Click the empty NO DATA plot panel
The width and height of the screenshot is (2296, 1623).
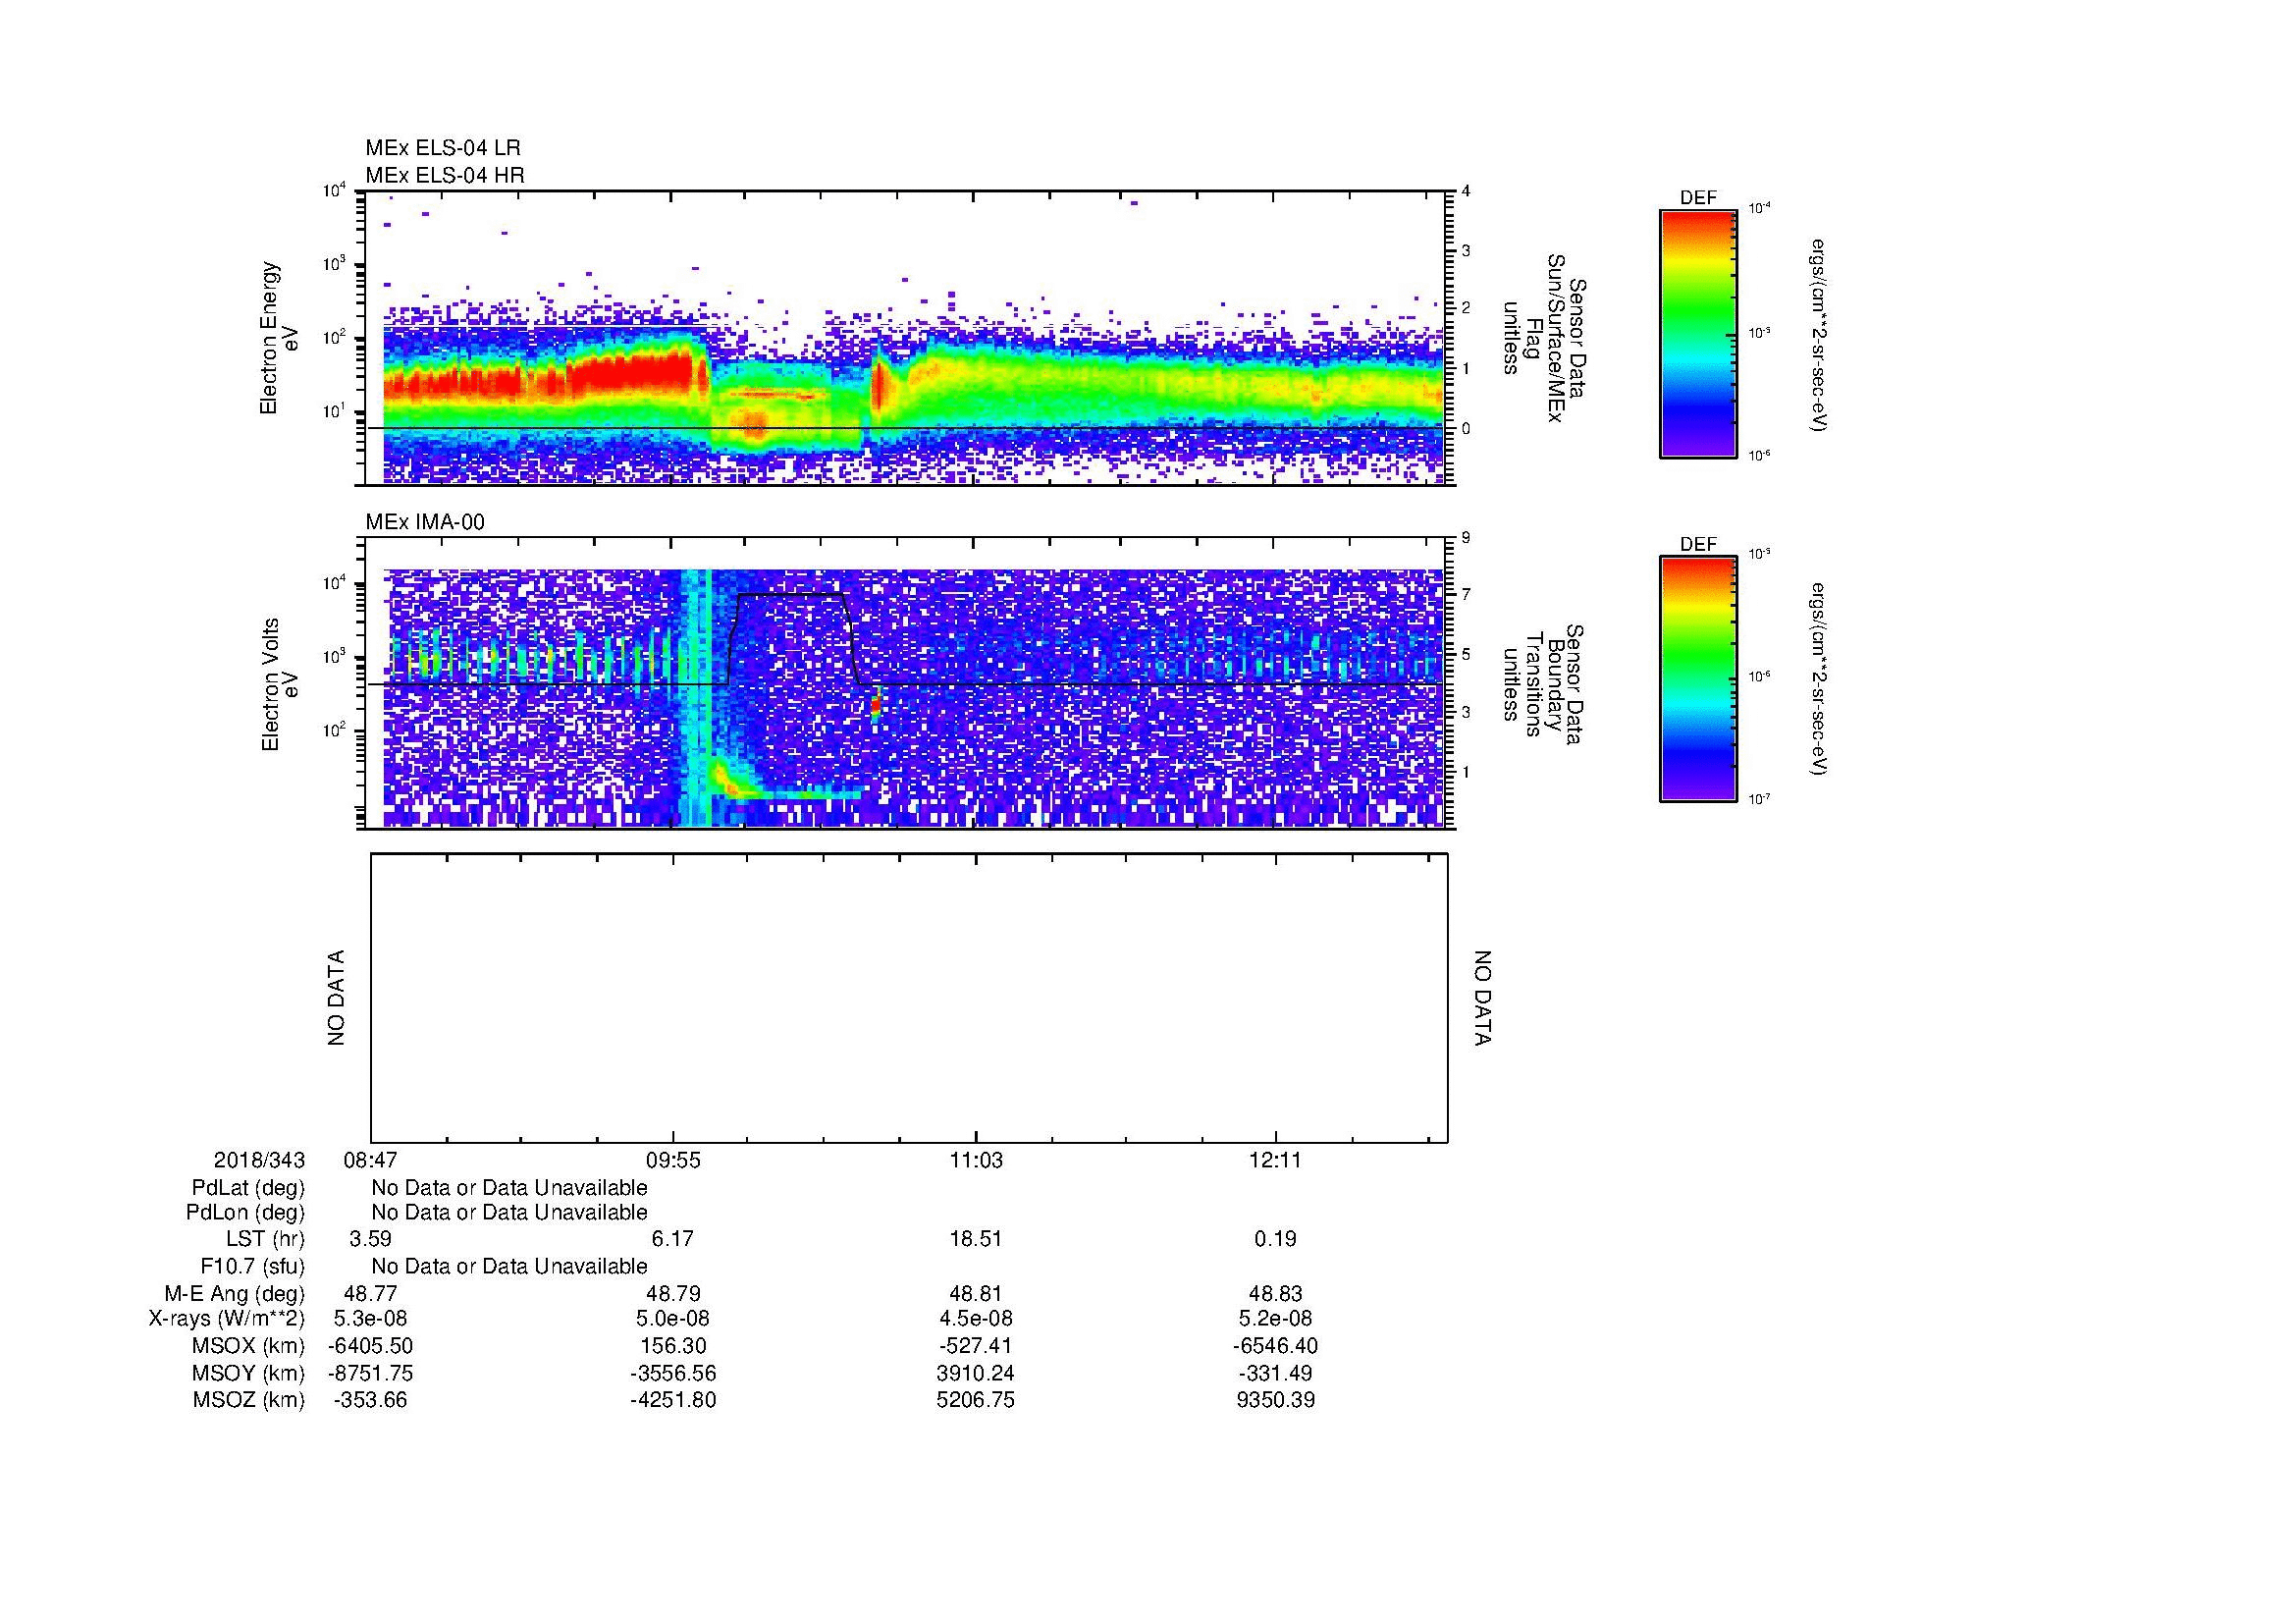(x=909, y=998)
